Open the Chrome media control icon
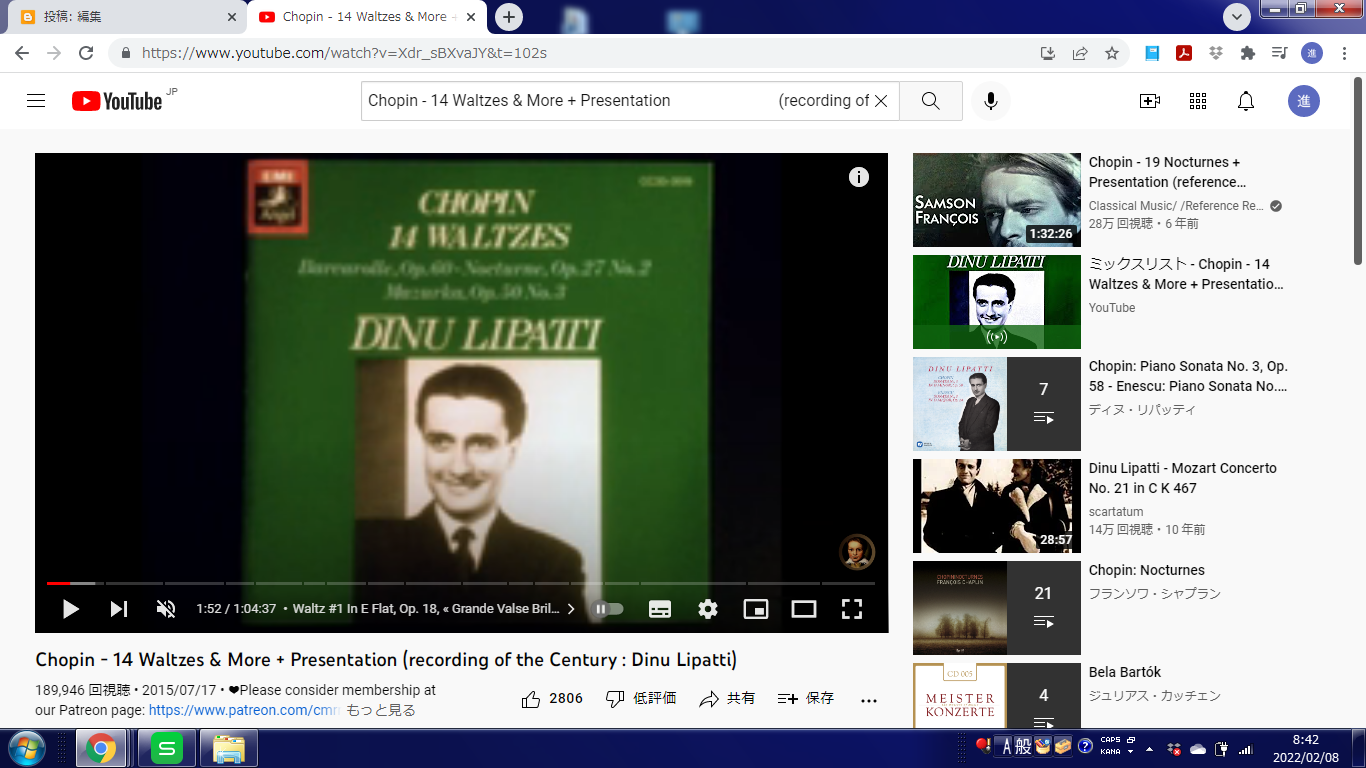This screenshot has height=768, width=1366. (x=1279, y=53)
